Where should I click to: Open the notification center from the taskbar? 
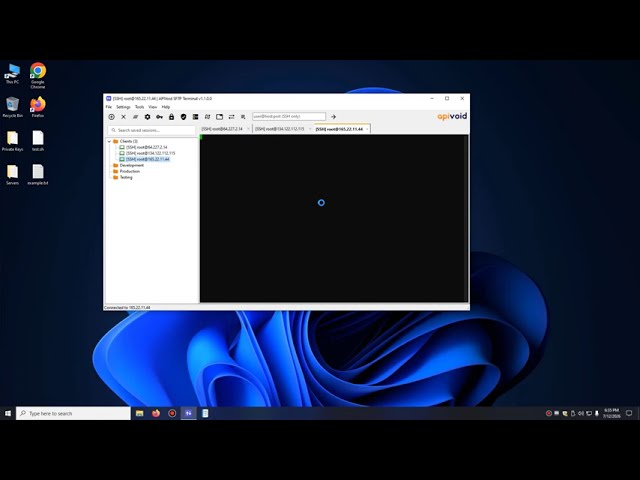[629, 413]
